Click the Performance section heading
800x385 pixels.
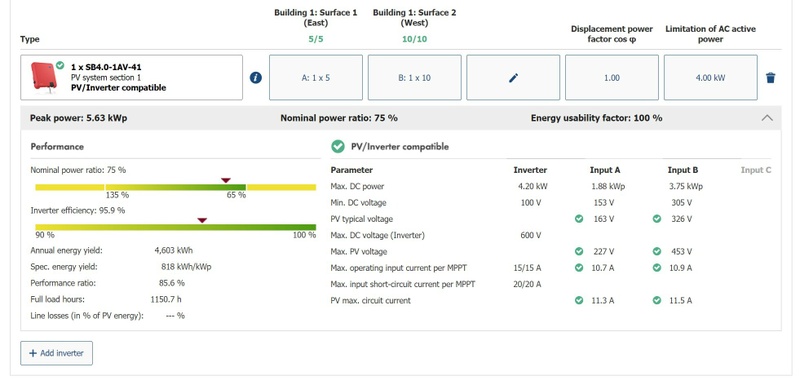(57, 146)
